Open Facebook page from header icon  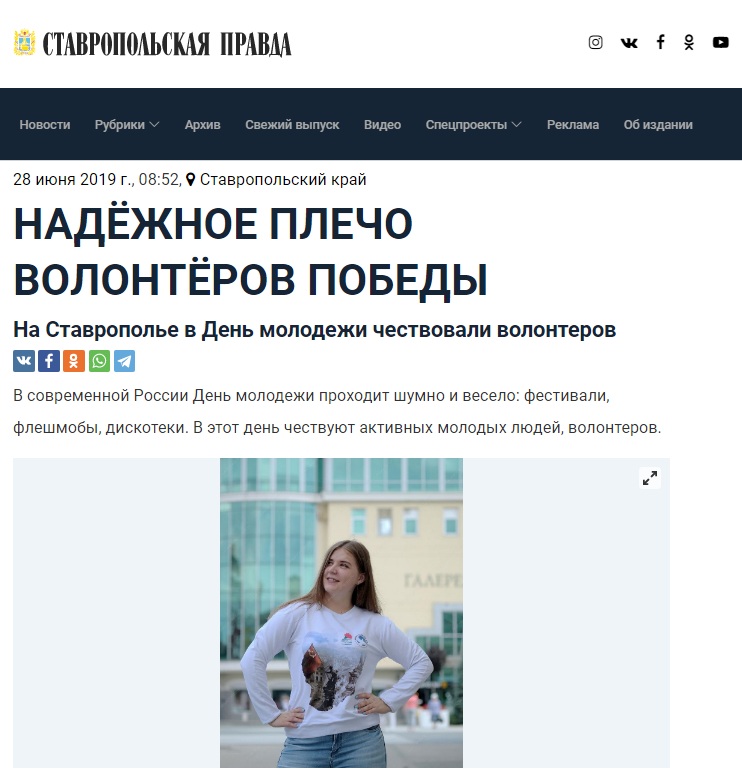pos(661,42)
